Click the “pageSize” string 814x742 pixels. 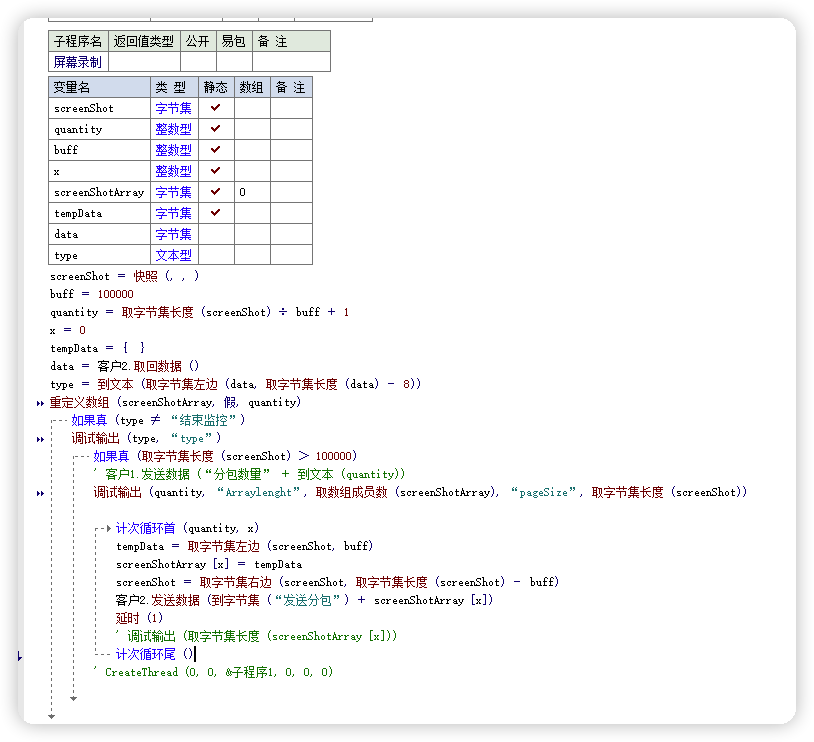[x=544, y=492]
